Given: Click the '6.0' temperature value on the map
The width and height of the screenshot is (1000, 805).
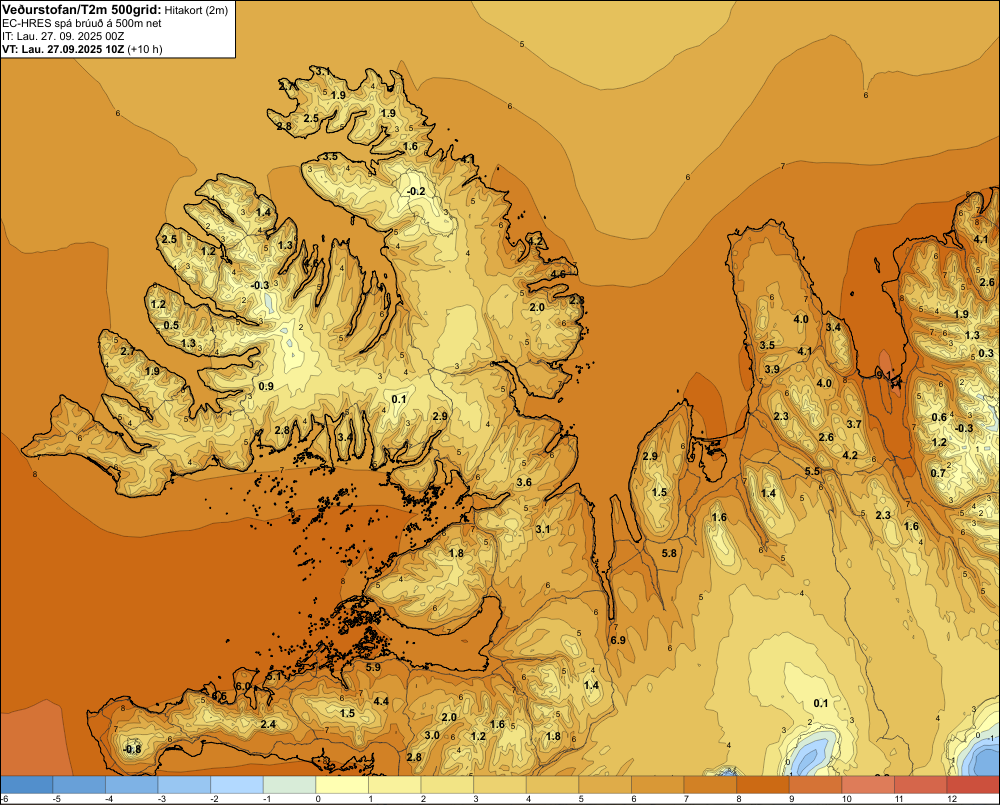Looking at the screenshot, I should 243,686.
